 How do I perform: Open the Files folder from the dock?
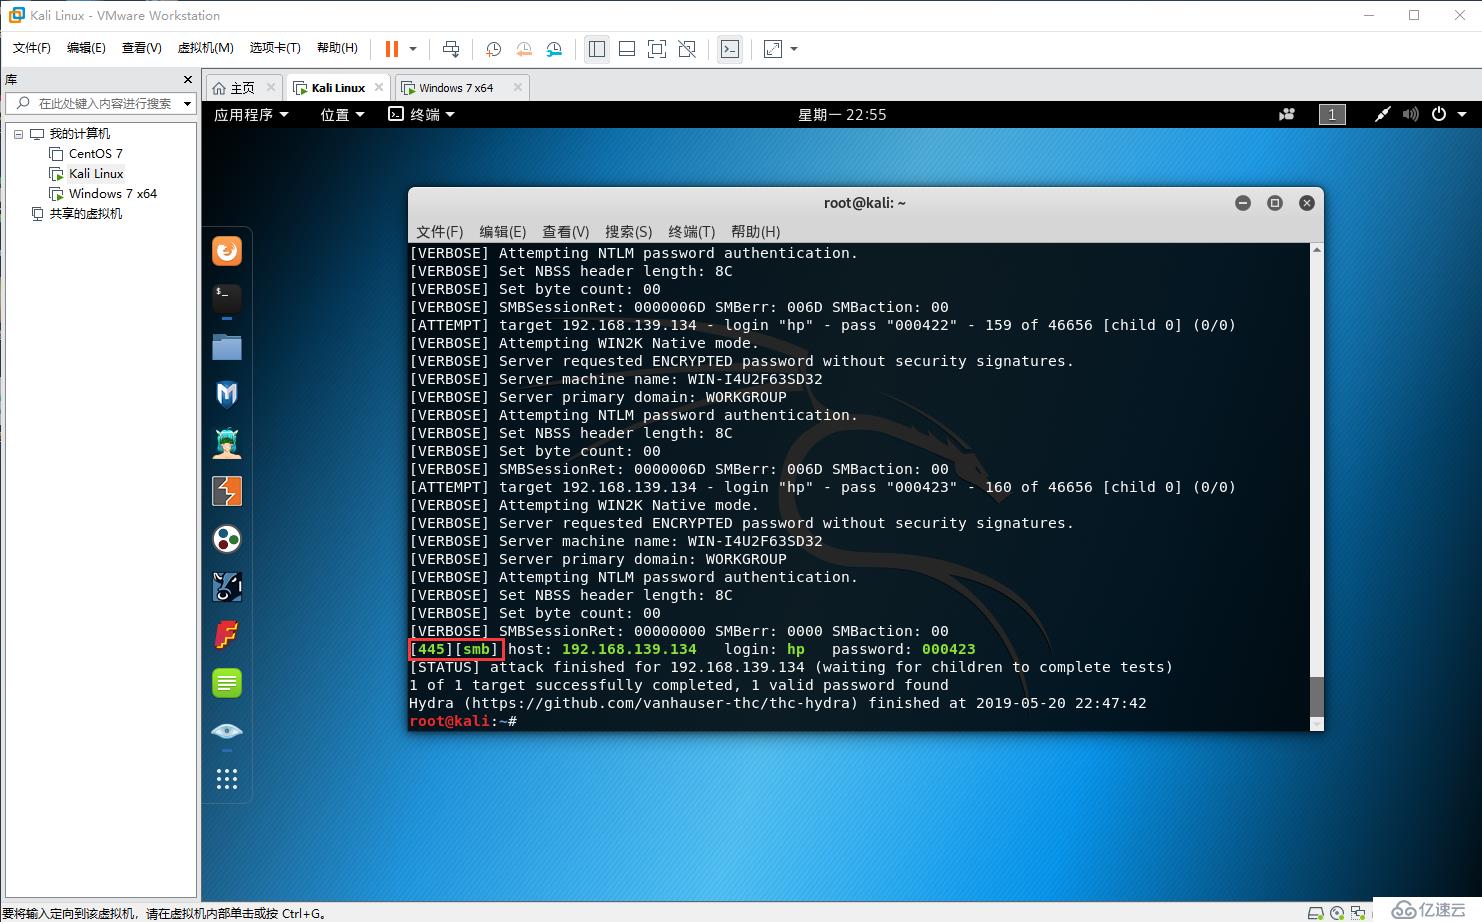pos(227,347)
